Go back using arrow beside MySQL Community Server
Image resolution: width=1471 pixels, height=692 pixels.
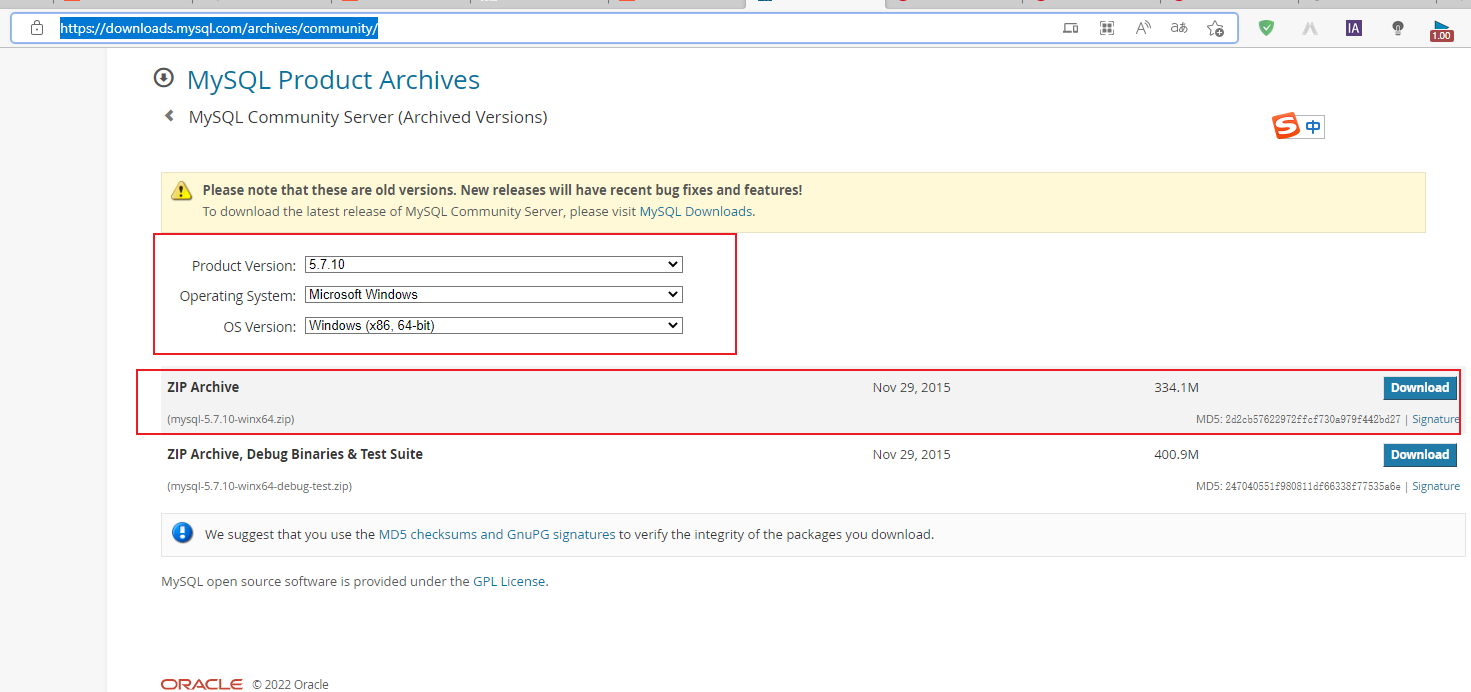pyautogui.click(x=169, y=116)
